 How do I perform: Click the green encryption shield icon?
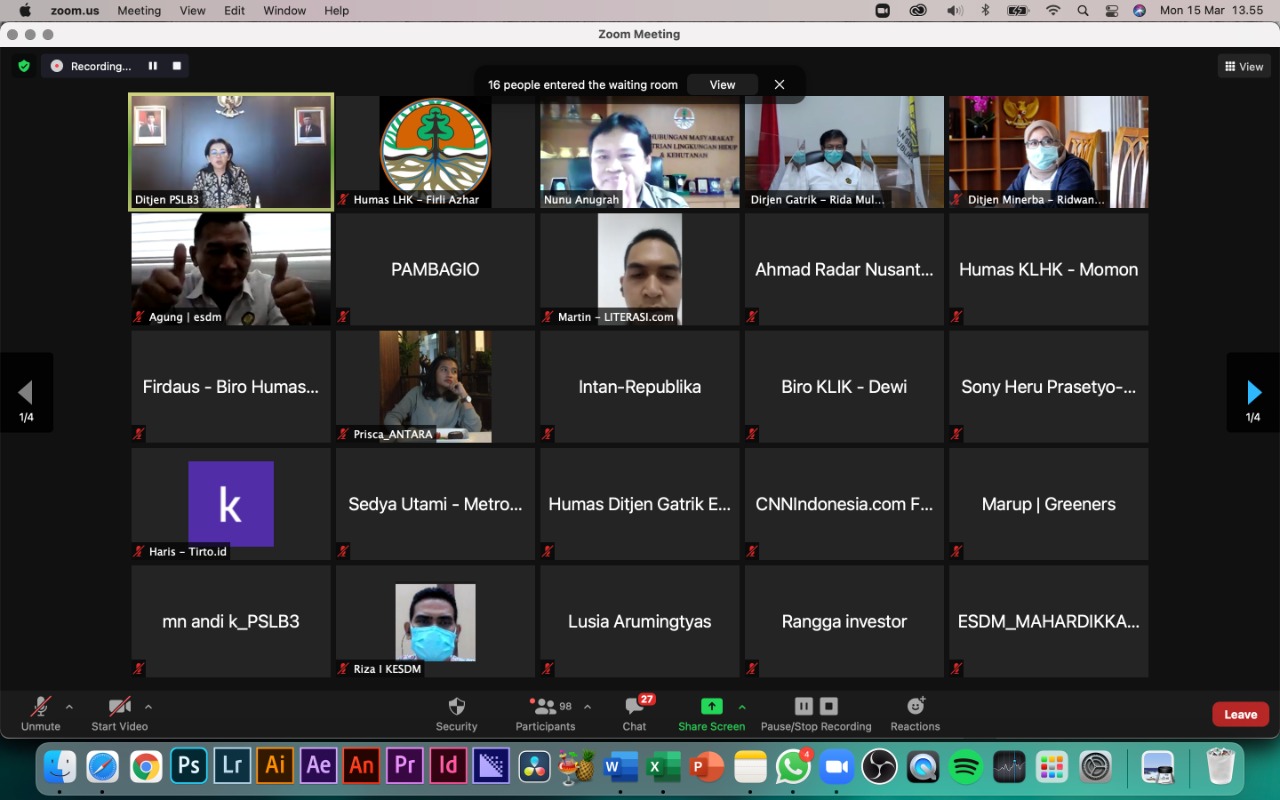coord(24,66)
